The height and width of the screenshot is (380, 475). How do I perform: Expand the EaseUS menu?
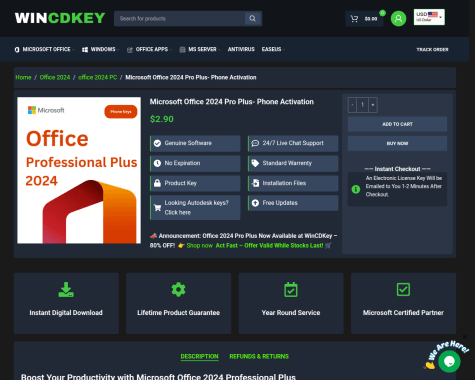[273, 49]
